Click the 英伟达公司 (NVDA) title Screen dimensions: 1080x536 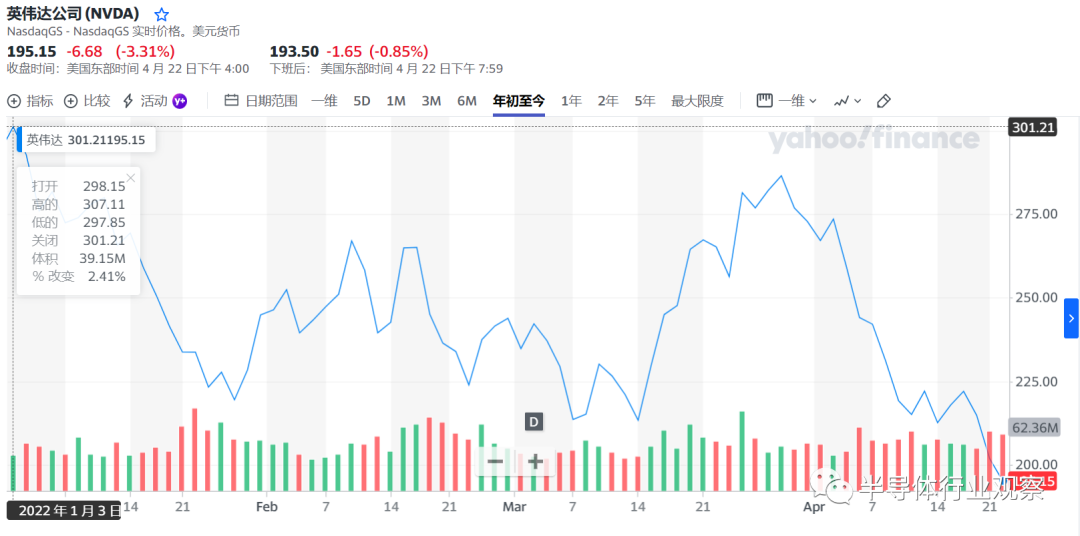(x=73, y=14)
